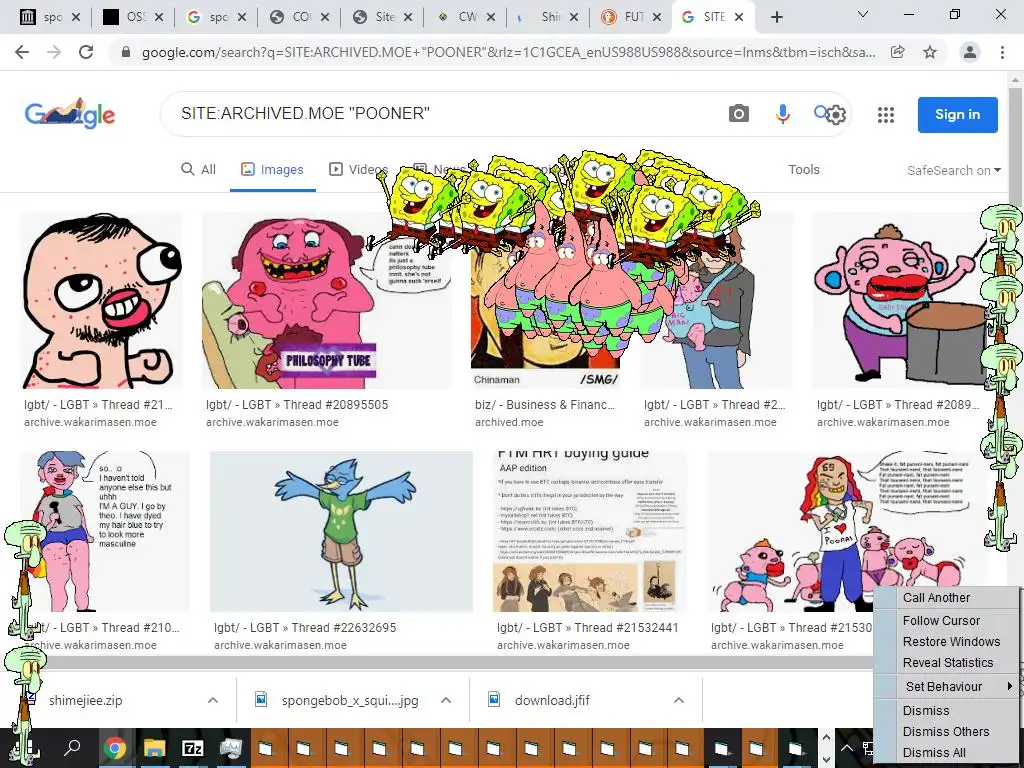Open SafeSearch on dropdown

point(953,170)
